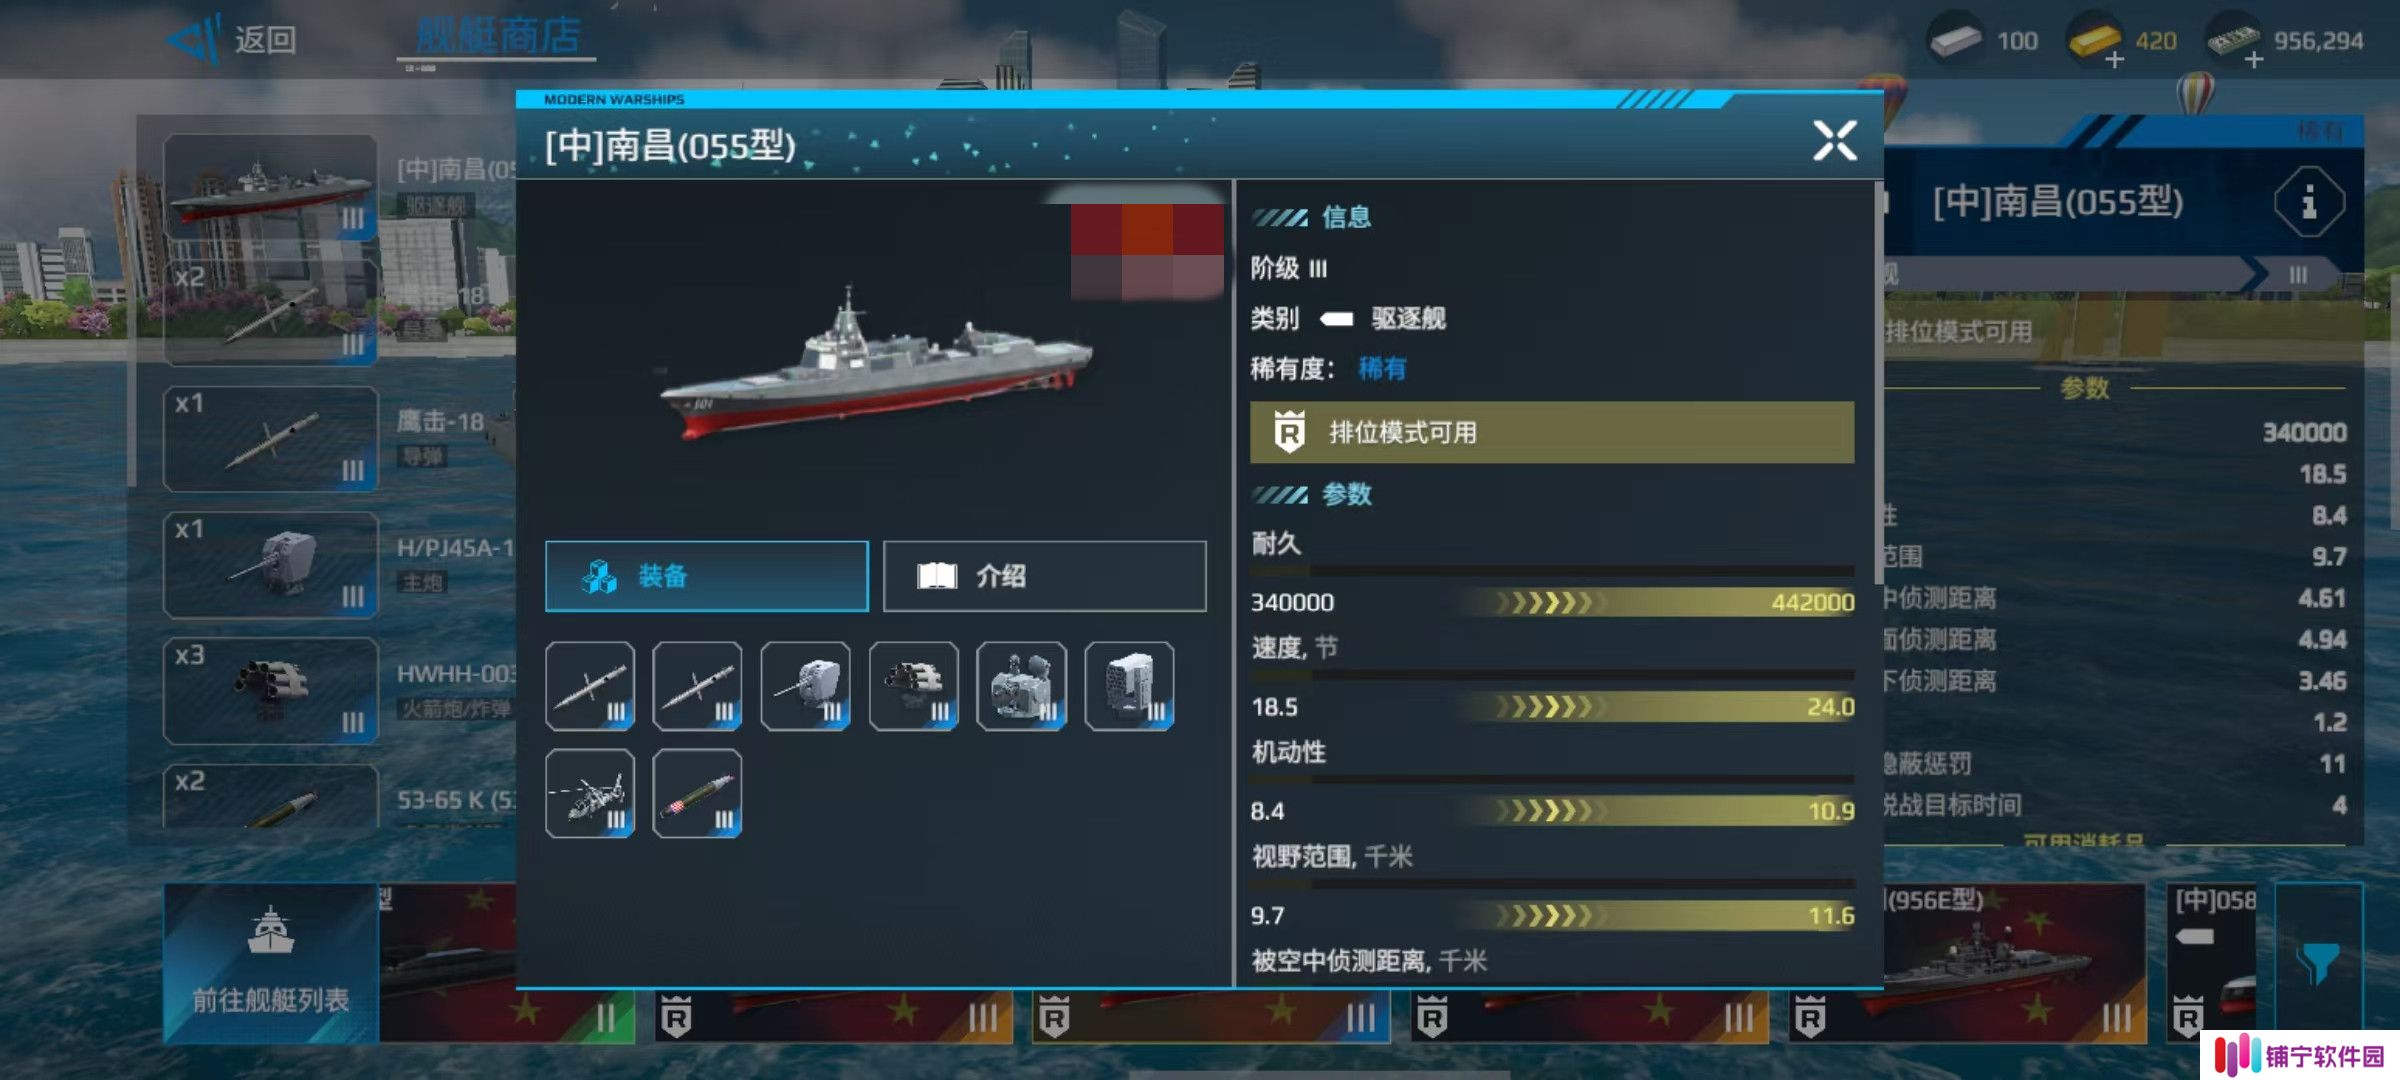Add gold with the plus icon
Screen dimensions: 2400x1080
(x=2114, y=60)
